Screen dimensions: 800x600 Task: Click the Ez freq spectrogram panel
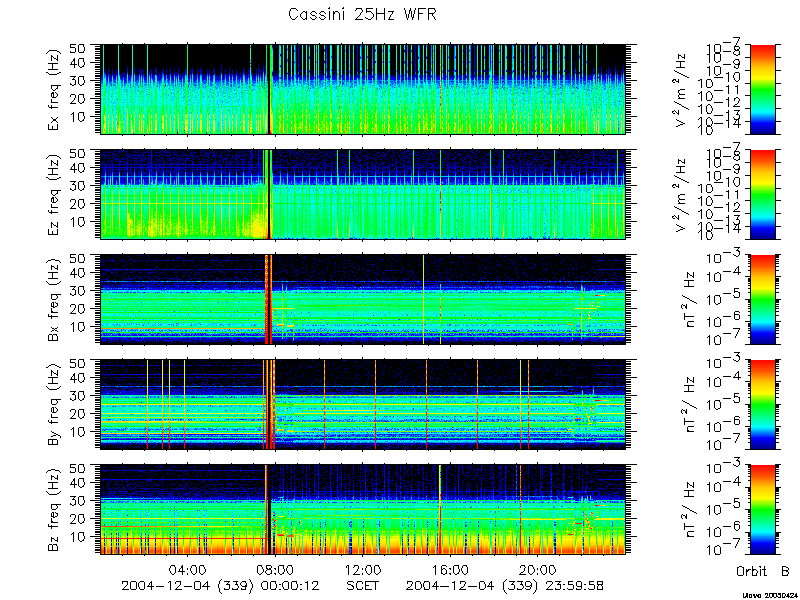(363, 194)
